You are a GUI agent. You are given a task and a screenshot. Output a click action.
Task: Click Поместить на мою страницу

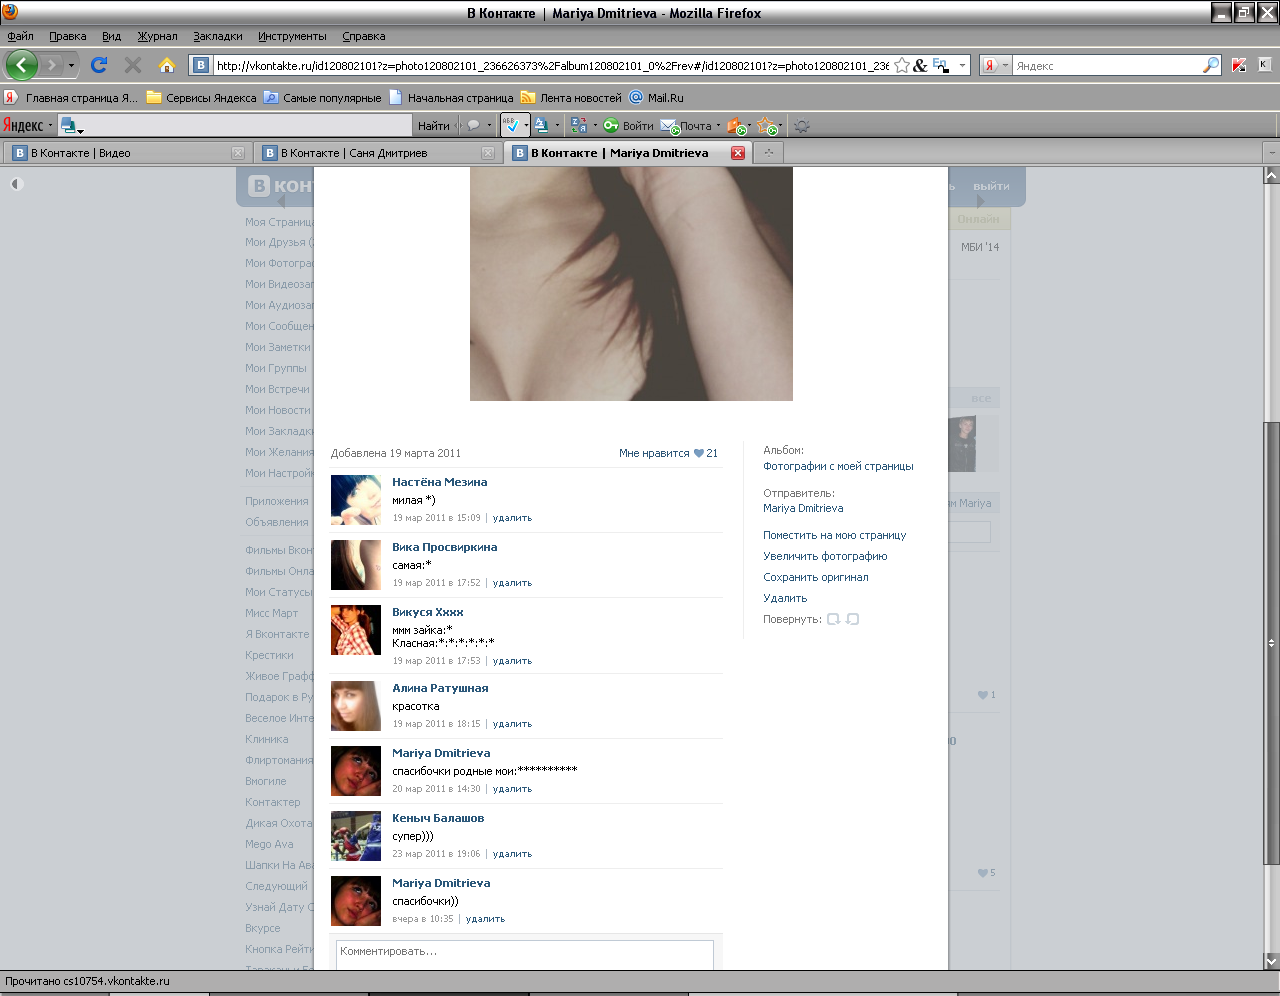834,535
